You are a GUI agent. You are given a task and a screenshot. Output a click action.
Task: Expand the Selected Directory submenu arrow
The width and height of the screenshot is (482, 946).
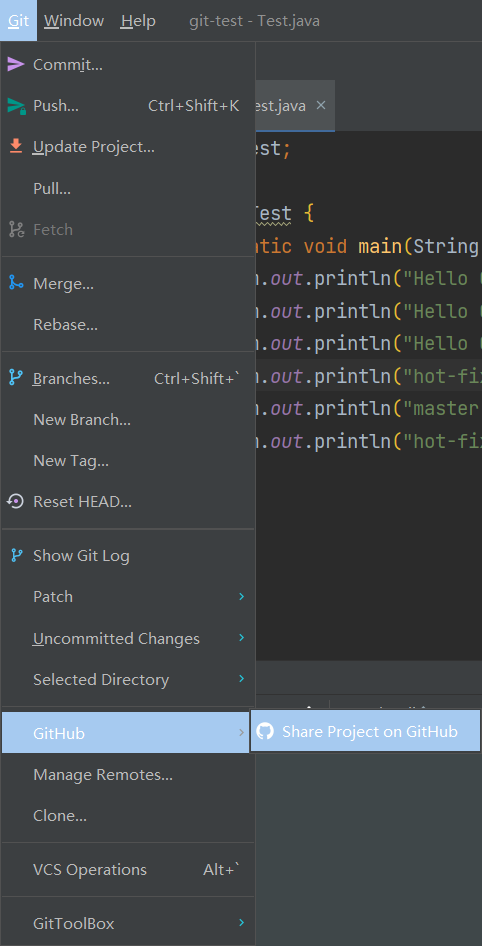[x=241, y=679]
